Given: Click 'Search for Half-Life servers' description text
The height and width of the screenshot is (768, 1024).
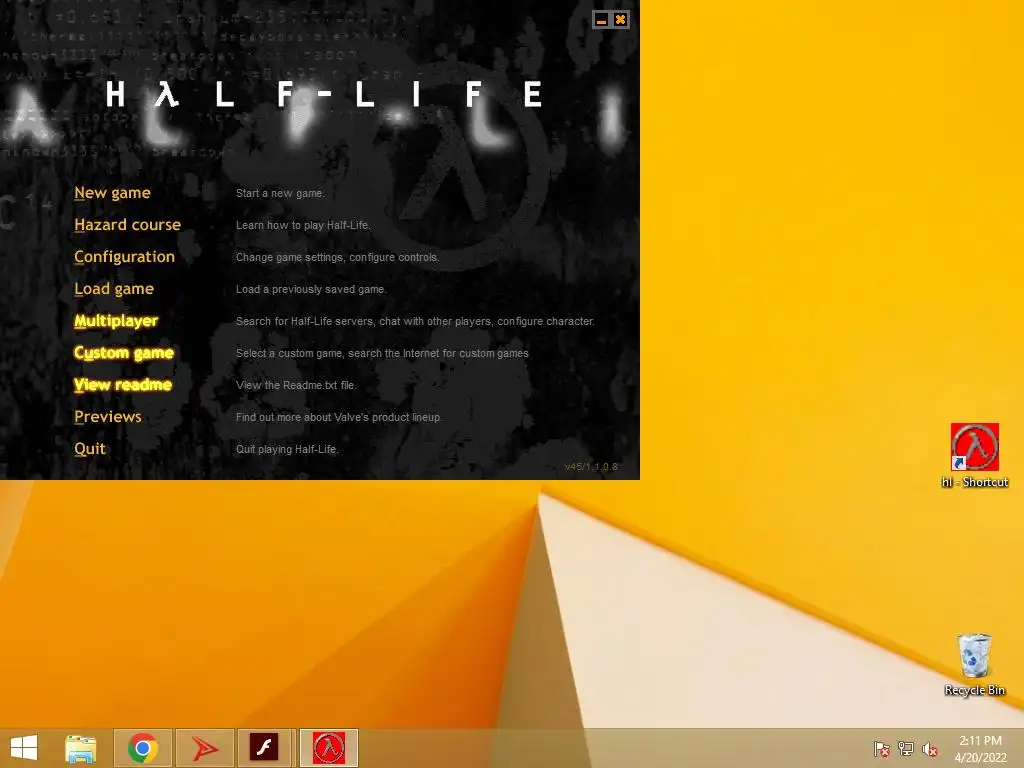Looking at the screenshot, I should point(415,321).
